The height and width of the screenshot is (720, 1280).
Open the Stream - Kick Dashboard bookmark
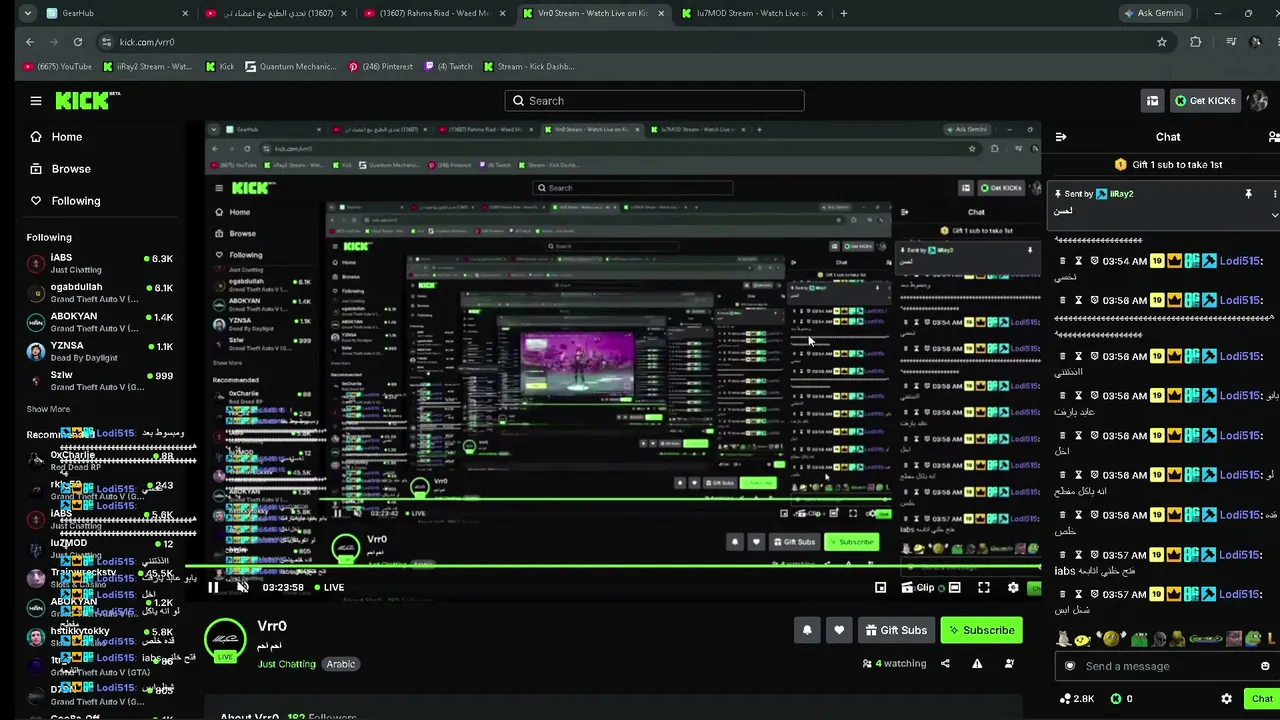(x=529, y=67)
